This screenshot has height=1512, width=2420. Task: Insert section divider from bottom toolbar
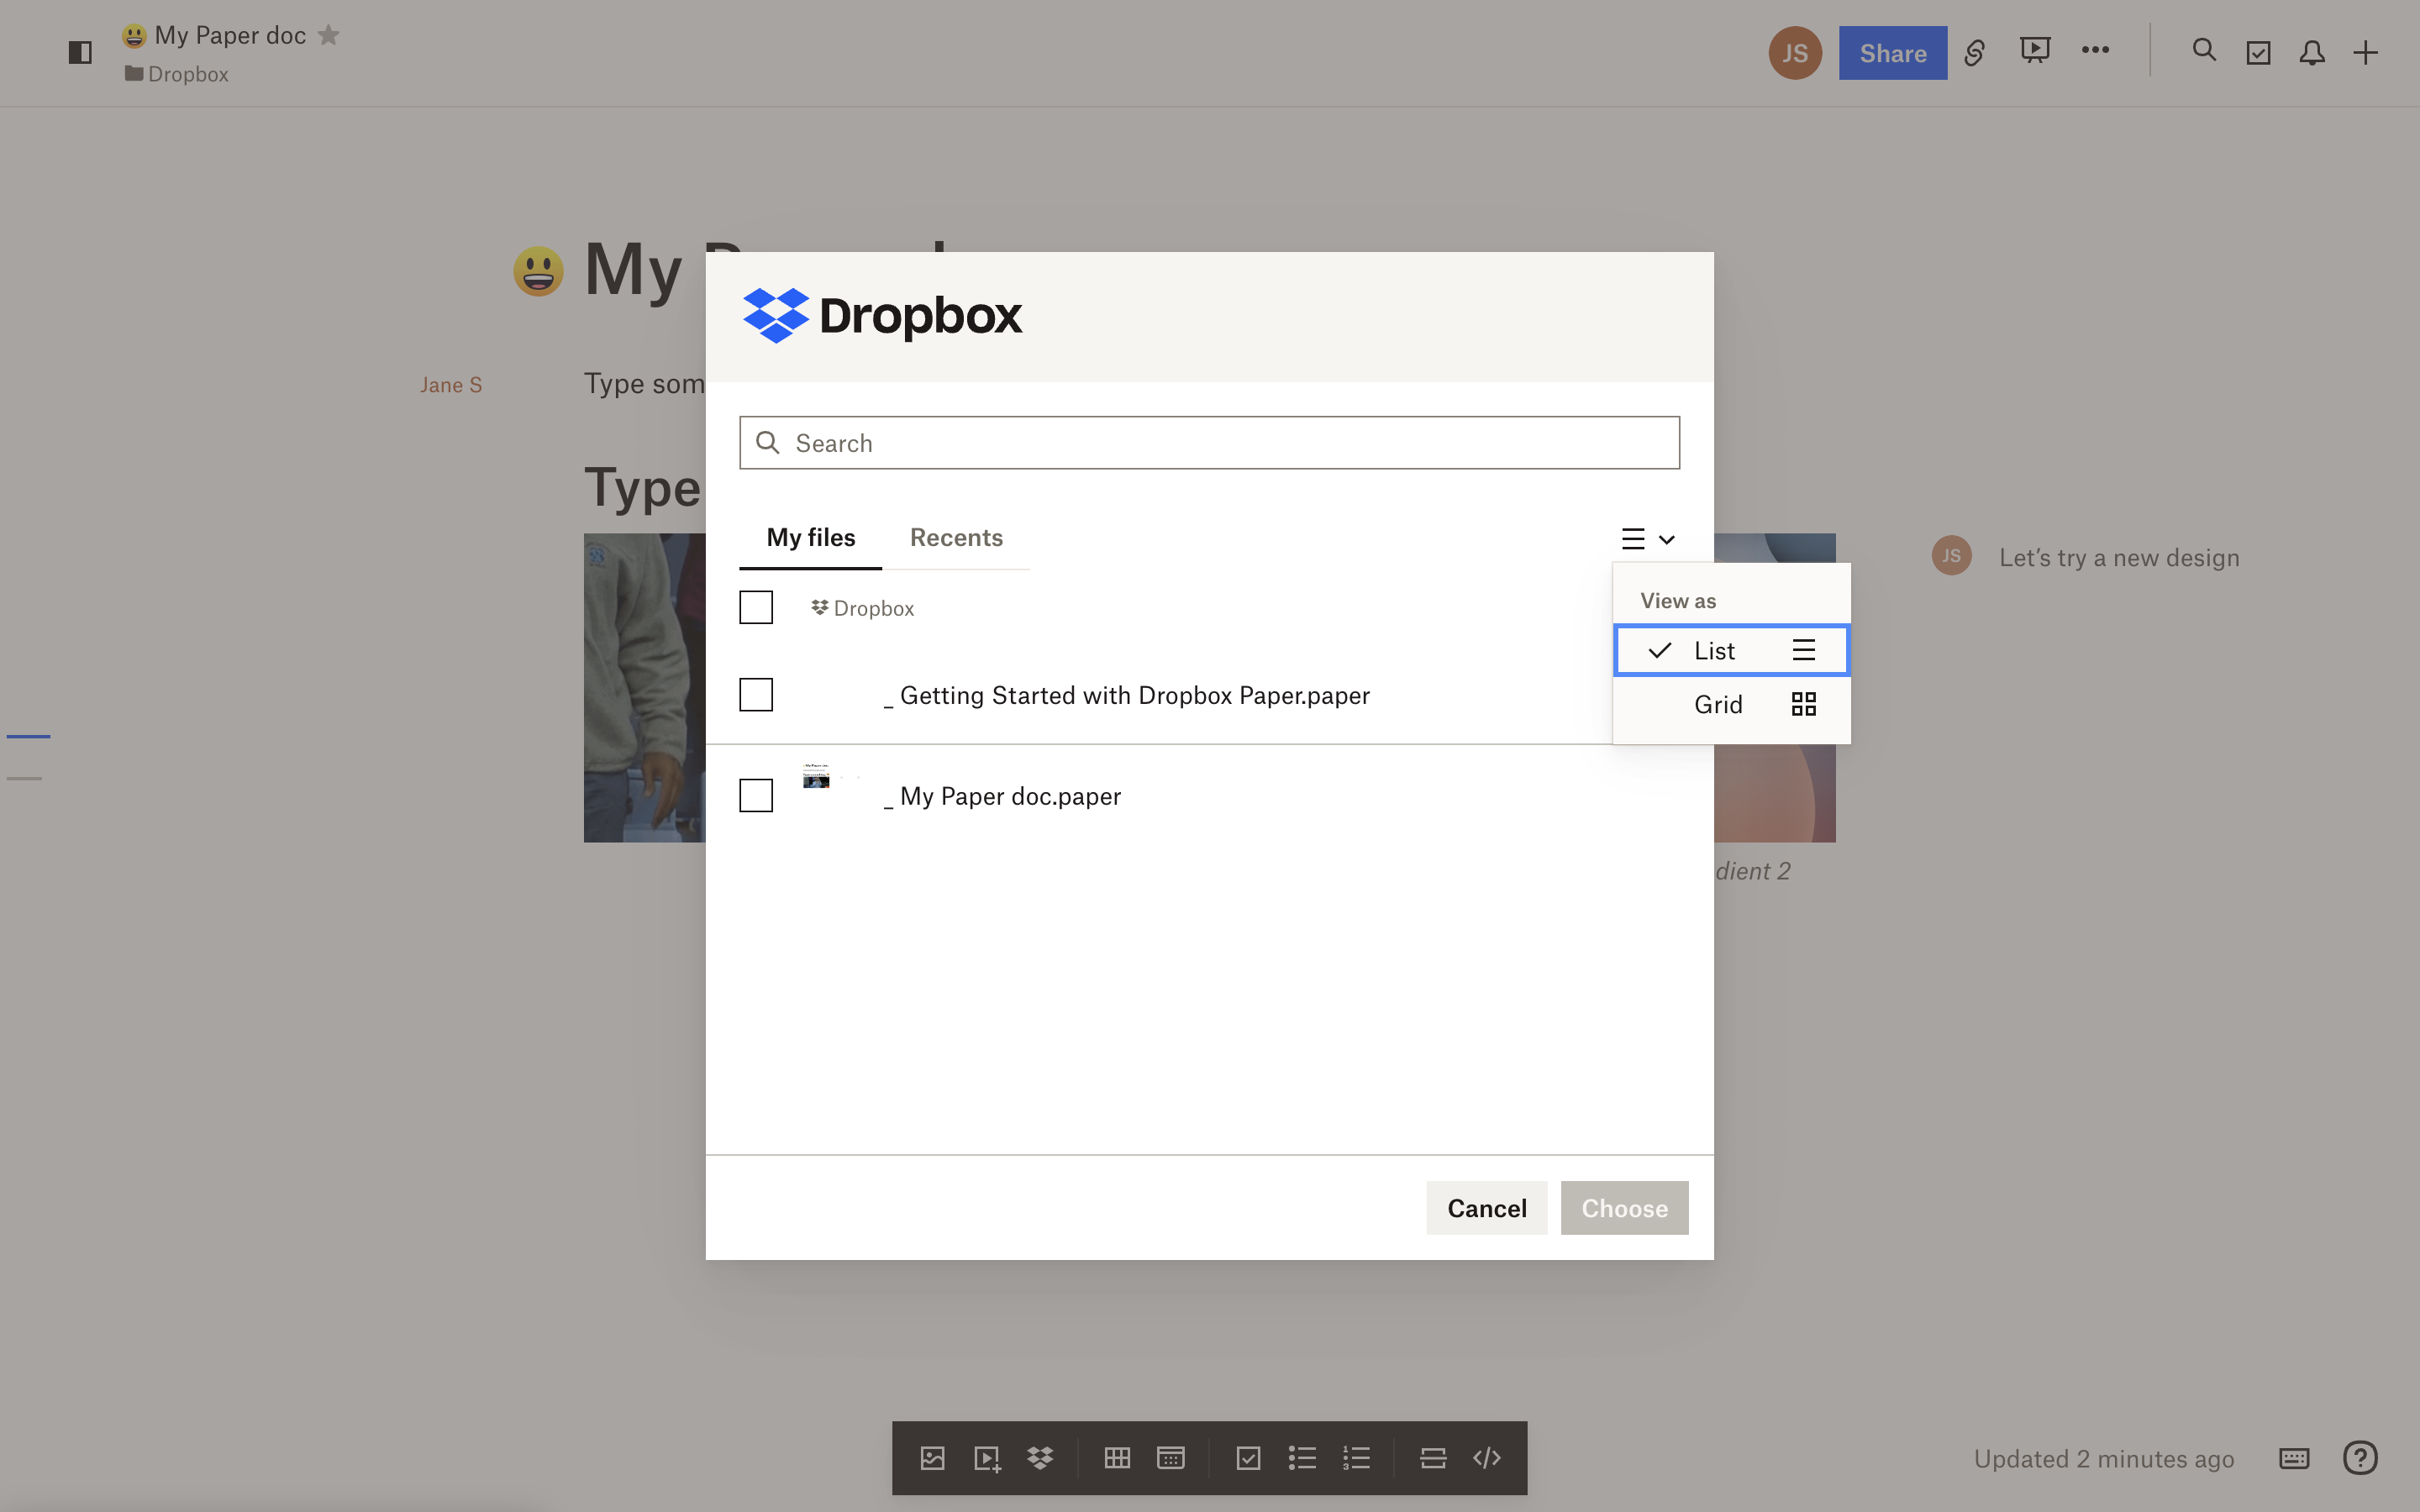click(1433, 1458)
